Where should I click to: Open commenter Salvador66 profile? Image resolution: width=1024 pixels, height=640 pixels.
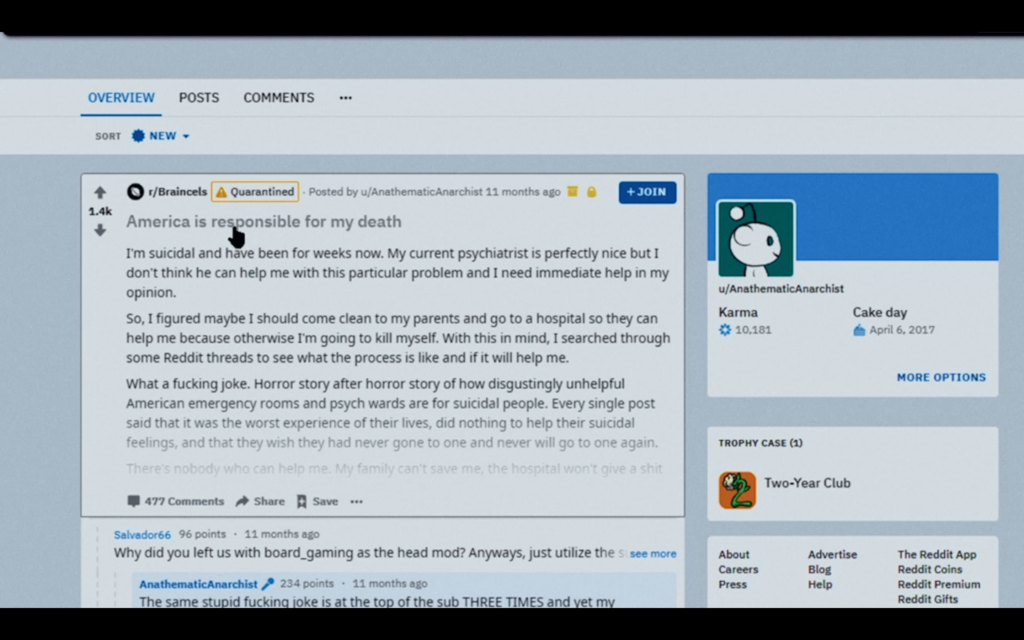[142, 534]
